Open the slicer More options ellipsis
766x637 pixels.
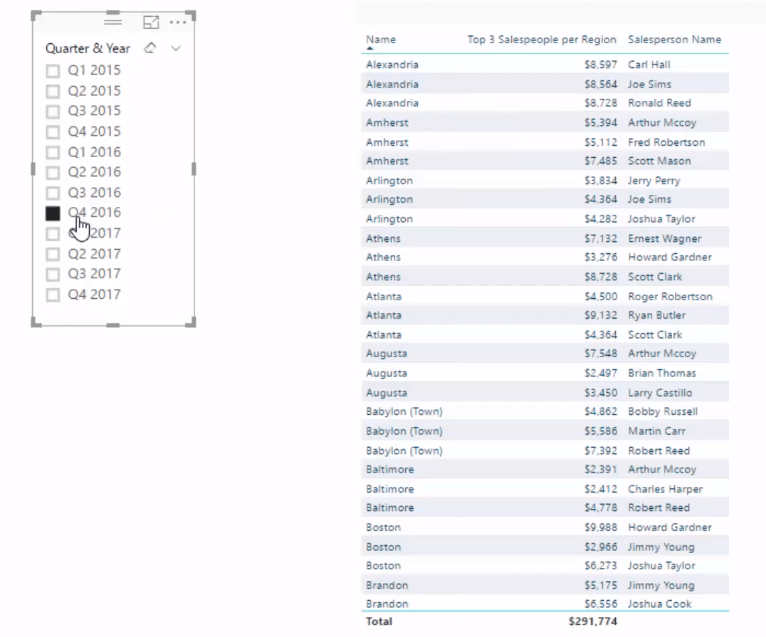(x=178, y=22)
